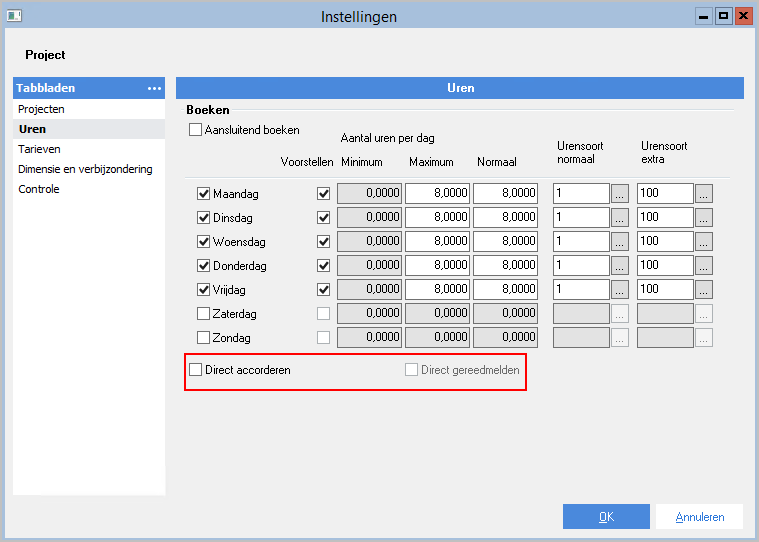Edit Urensoort normaal value for Maandag
Screen dimensions: 759x542
581,194
